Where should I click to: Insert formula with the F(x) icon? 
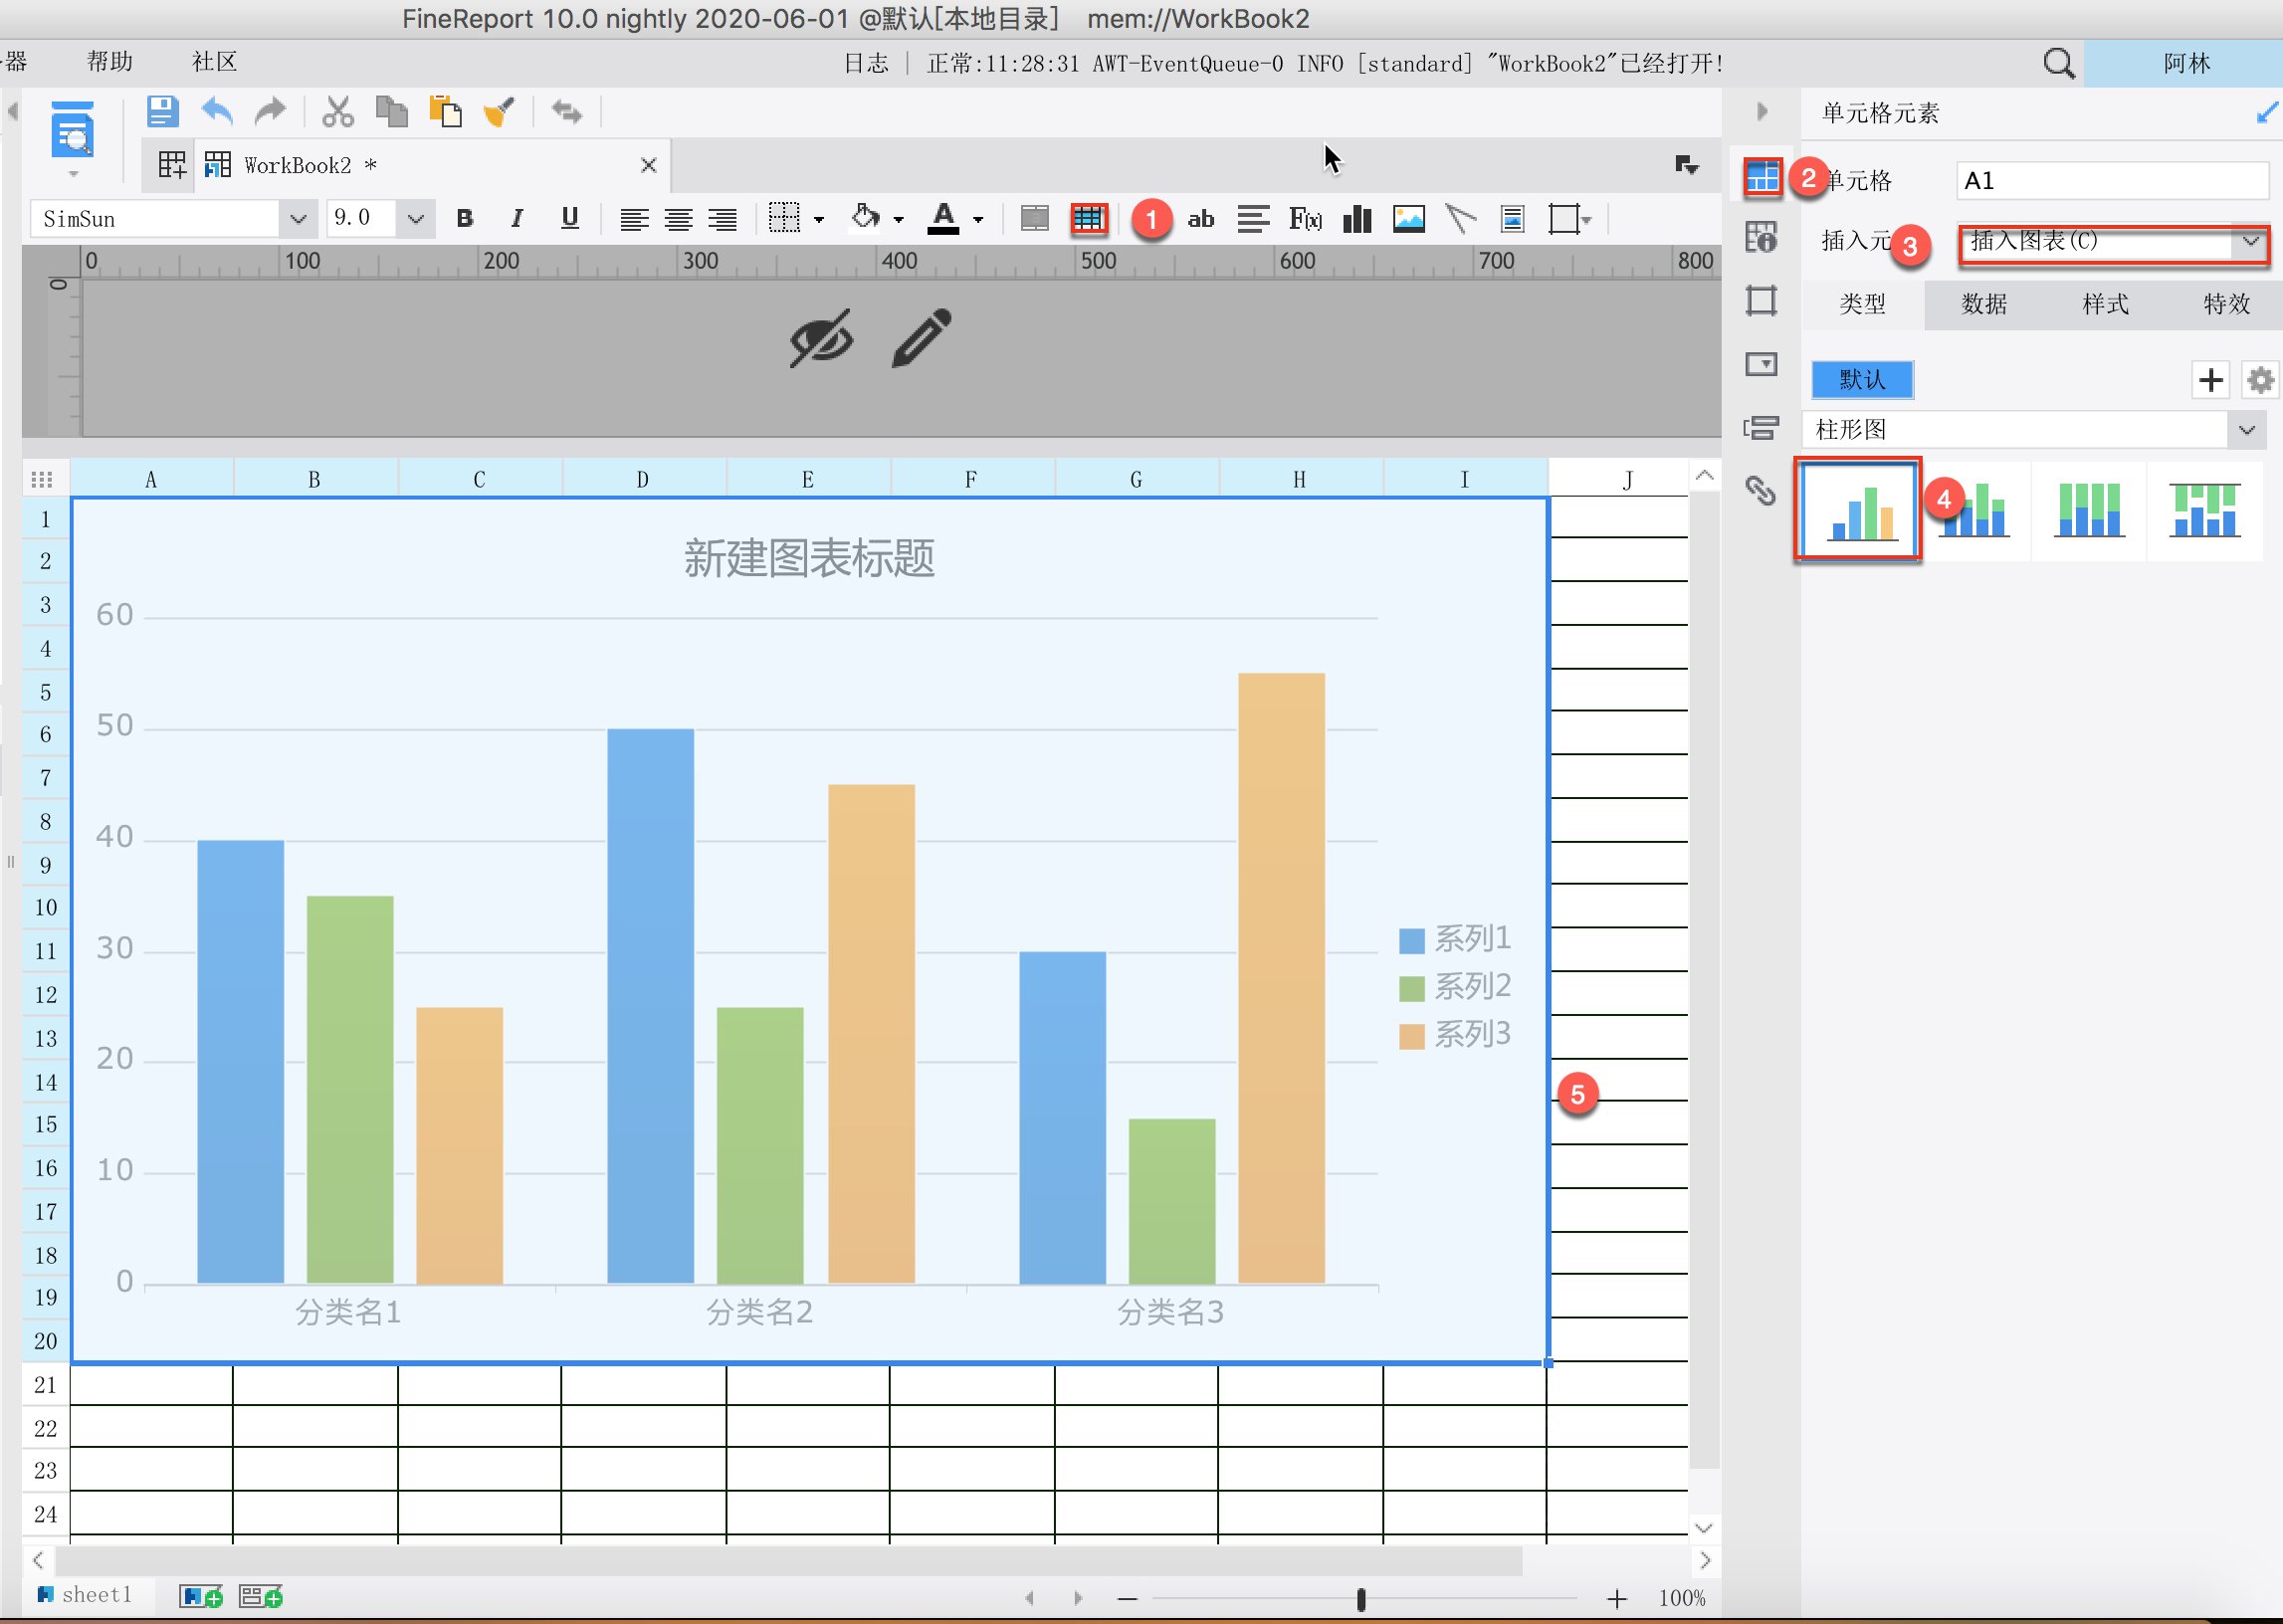click(x=1305, y=218)
